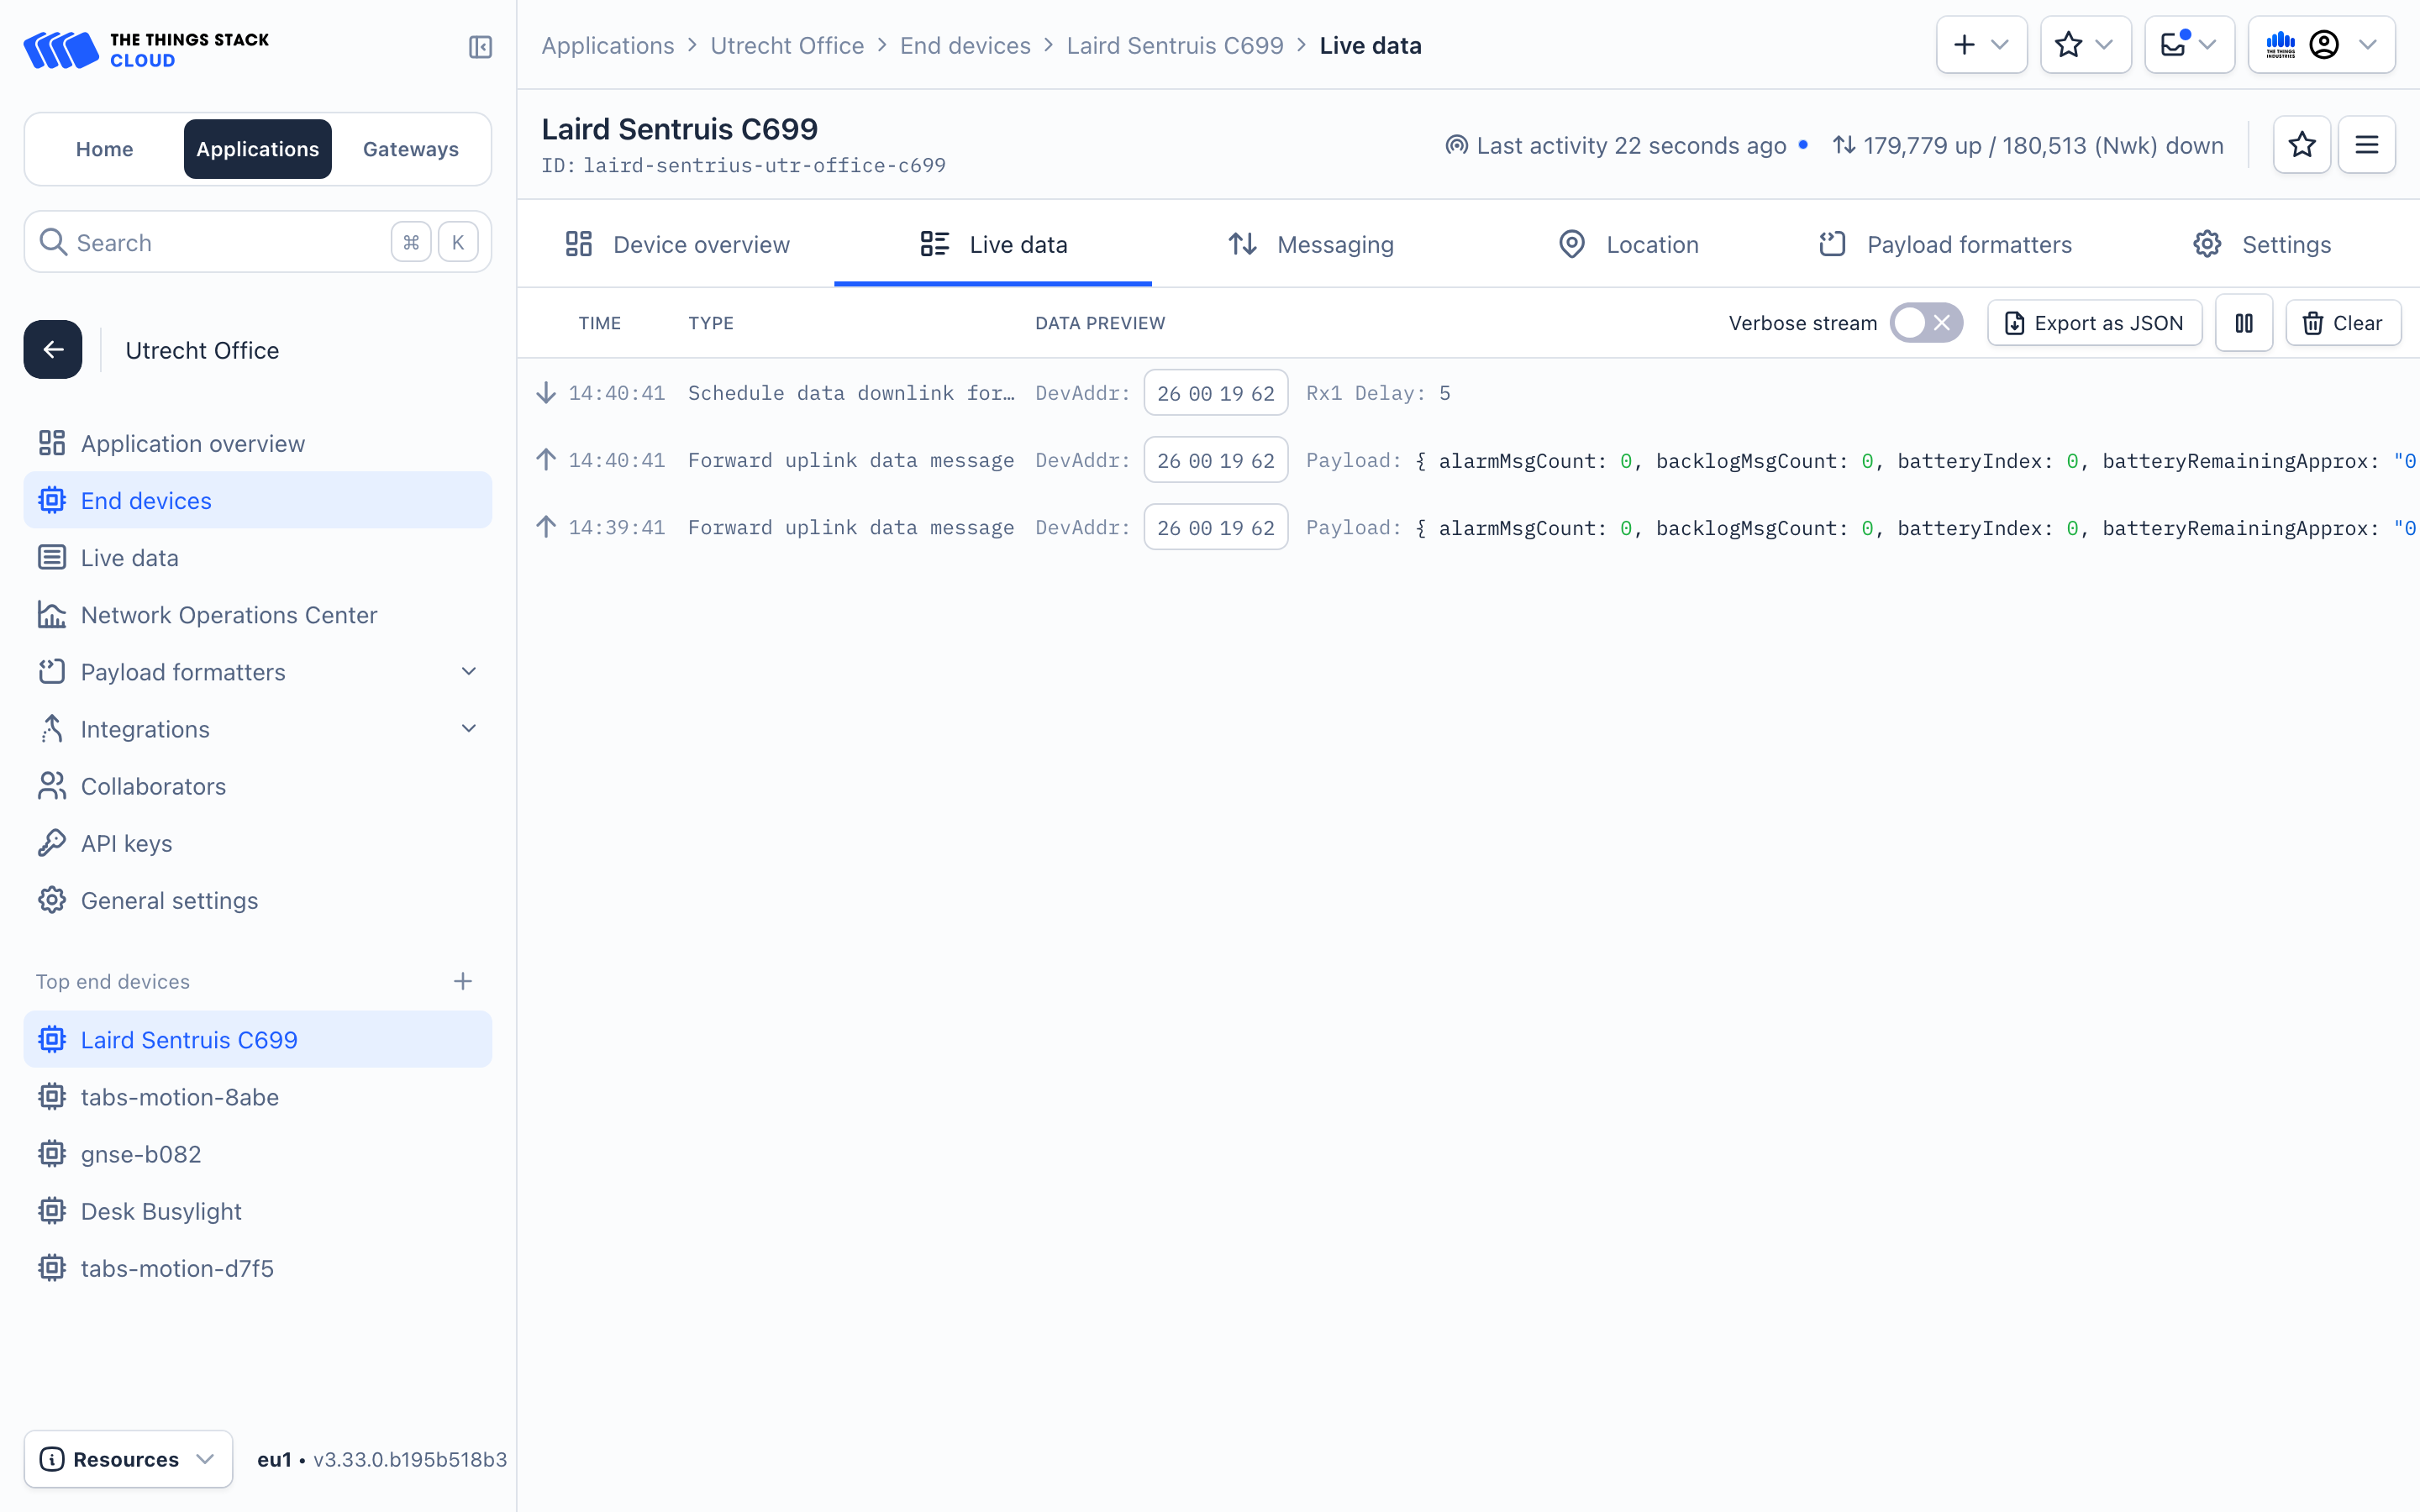Viewport: 2420px width, 1512px height.
Task: Open the plus add-new dropdown
Action: [1981, 45]
